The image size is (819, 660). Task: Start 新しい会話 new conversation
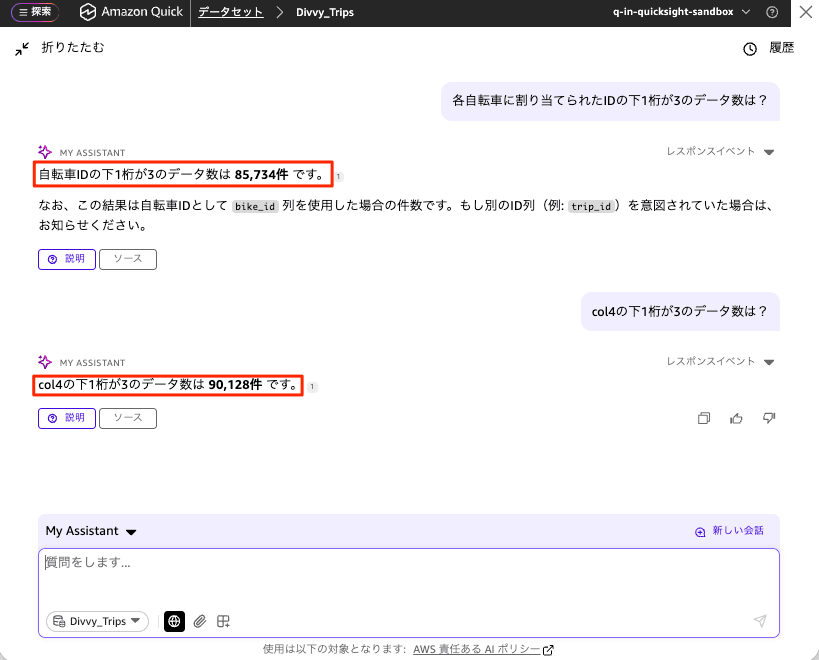[x=729, y=531]
